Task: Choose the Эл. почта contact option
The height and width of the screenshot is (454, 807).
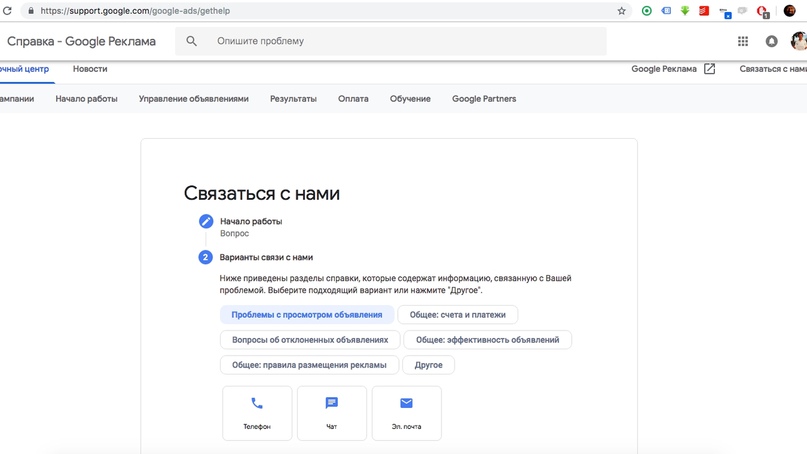Action: point(407,413)
